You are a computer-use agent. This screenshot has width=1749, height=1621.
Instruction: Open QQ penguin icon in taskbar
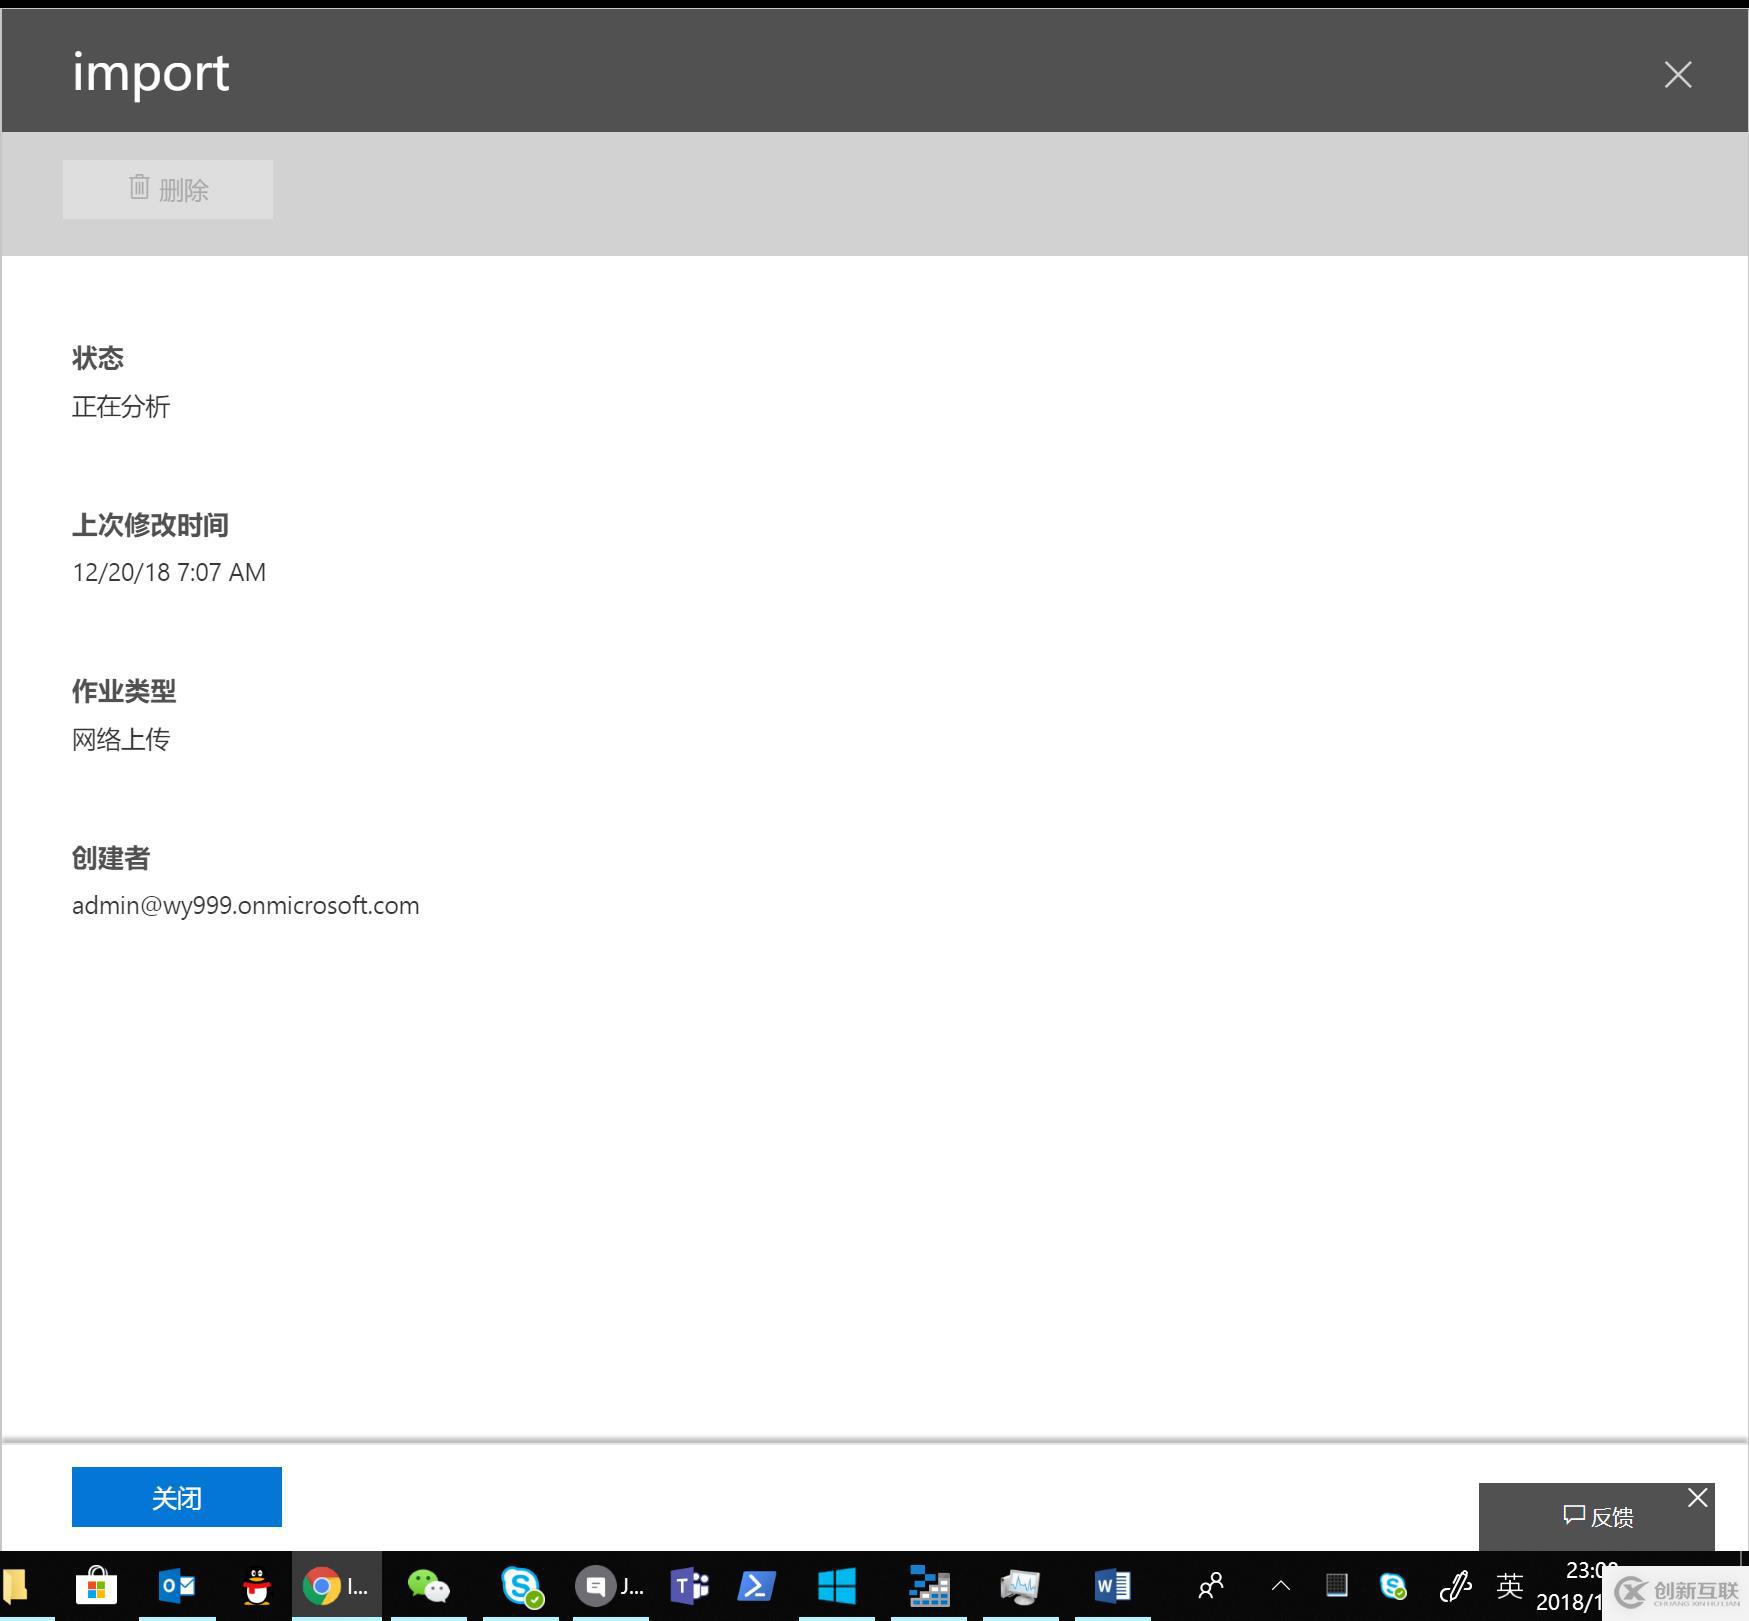click(257, 1586)
